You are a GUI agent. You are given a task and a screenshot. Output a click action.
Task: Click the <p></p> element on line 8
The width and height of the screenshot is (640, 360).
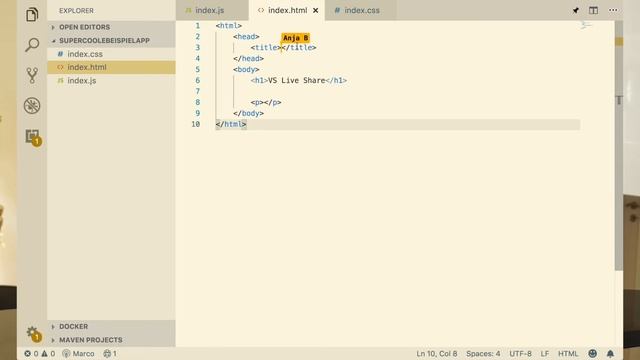[x=266, y=102]
